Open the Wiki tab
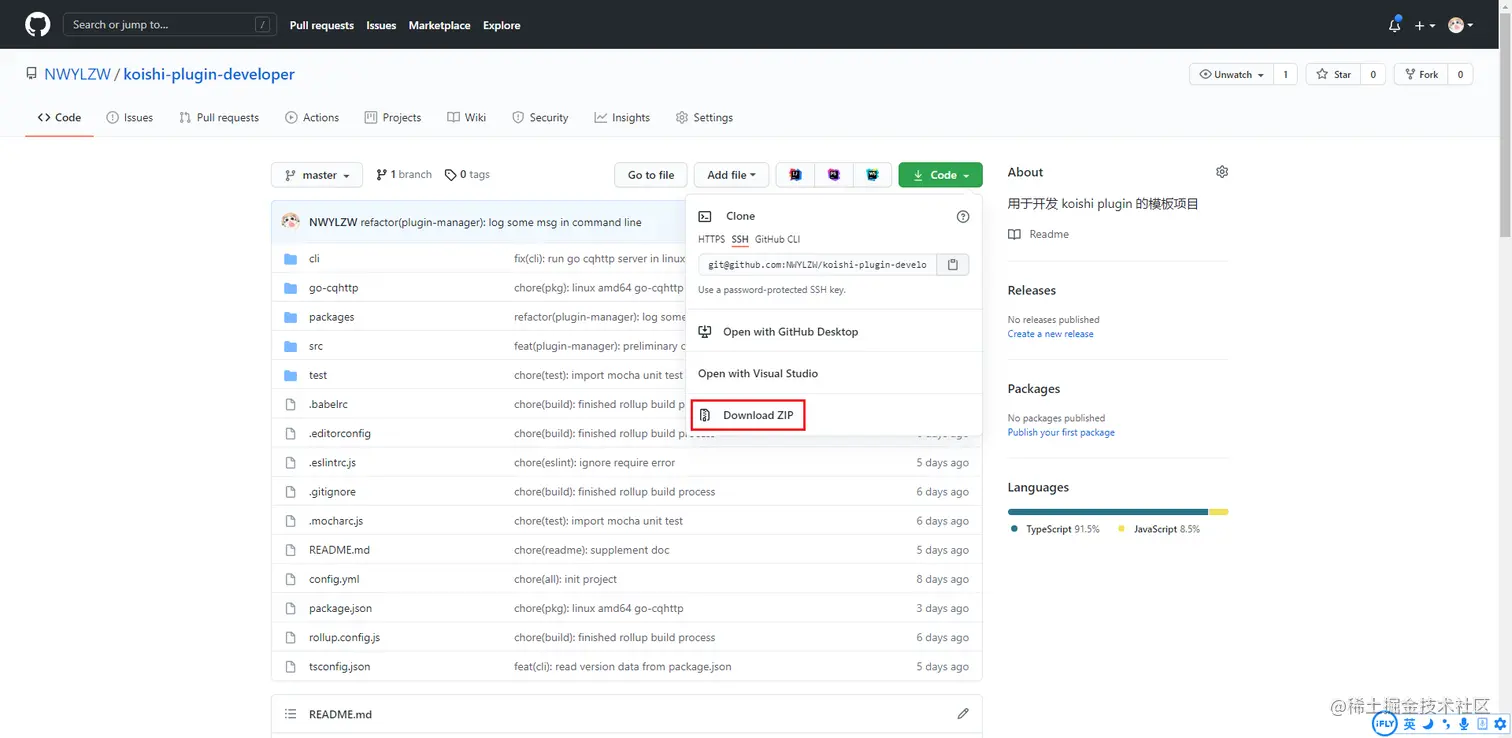 pyautogui.click(x=466, y=118)
